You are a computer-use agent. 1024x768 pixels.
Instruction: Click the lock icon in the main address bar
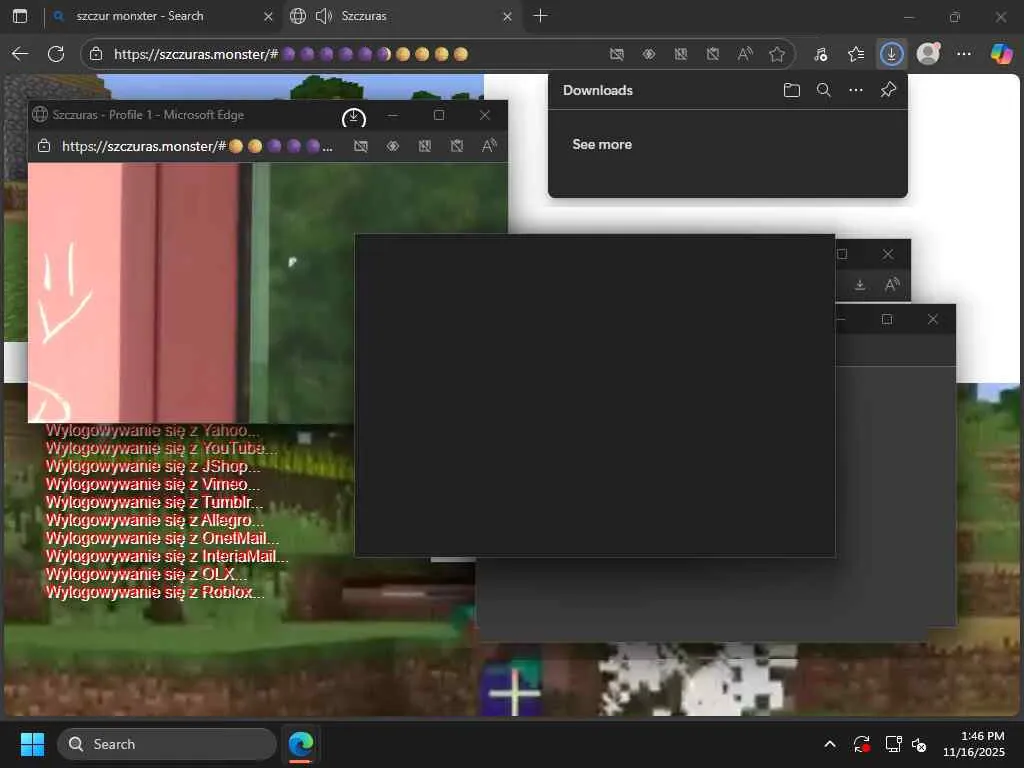(96, 54)
